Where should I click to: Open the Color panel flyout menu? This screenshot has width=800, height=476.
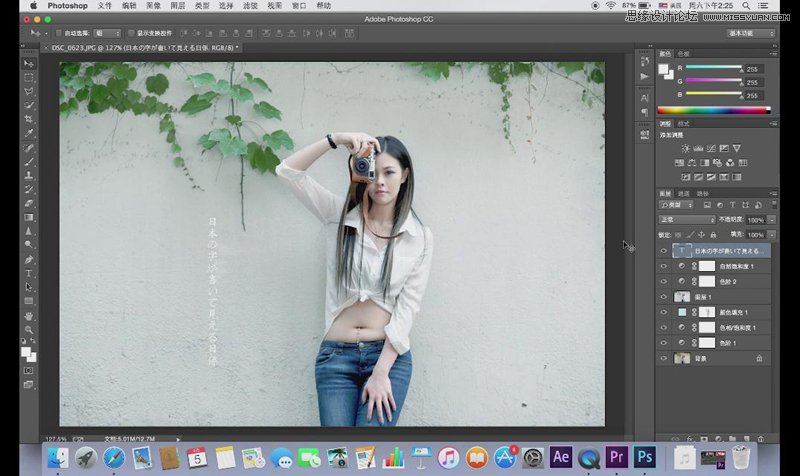click(773, 54)
